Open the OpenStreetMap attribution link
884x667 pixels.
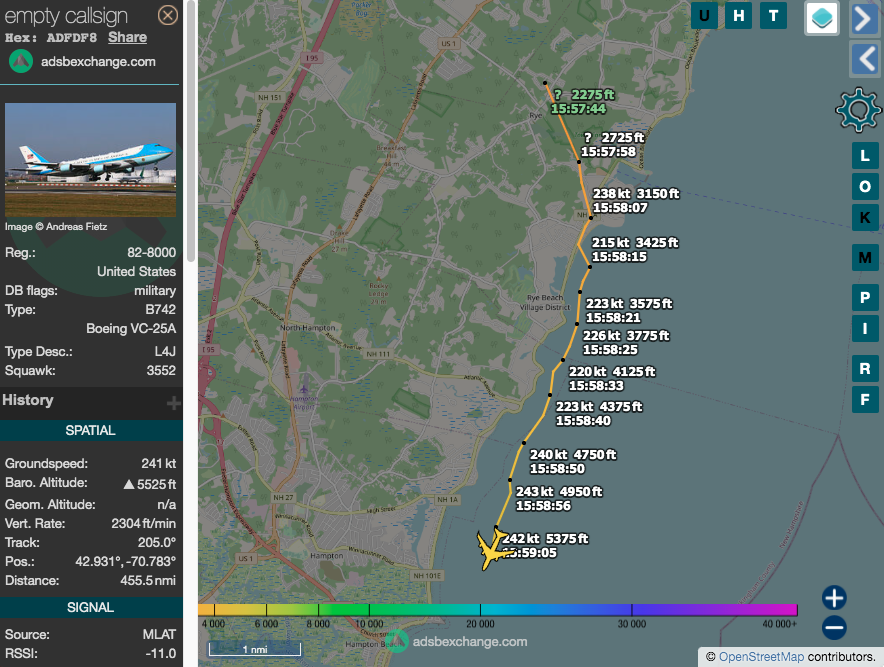point(760,657)
